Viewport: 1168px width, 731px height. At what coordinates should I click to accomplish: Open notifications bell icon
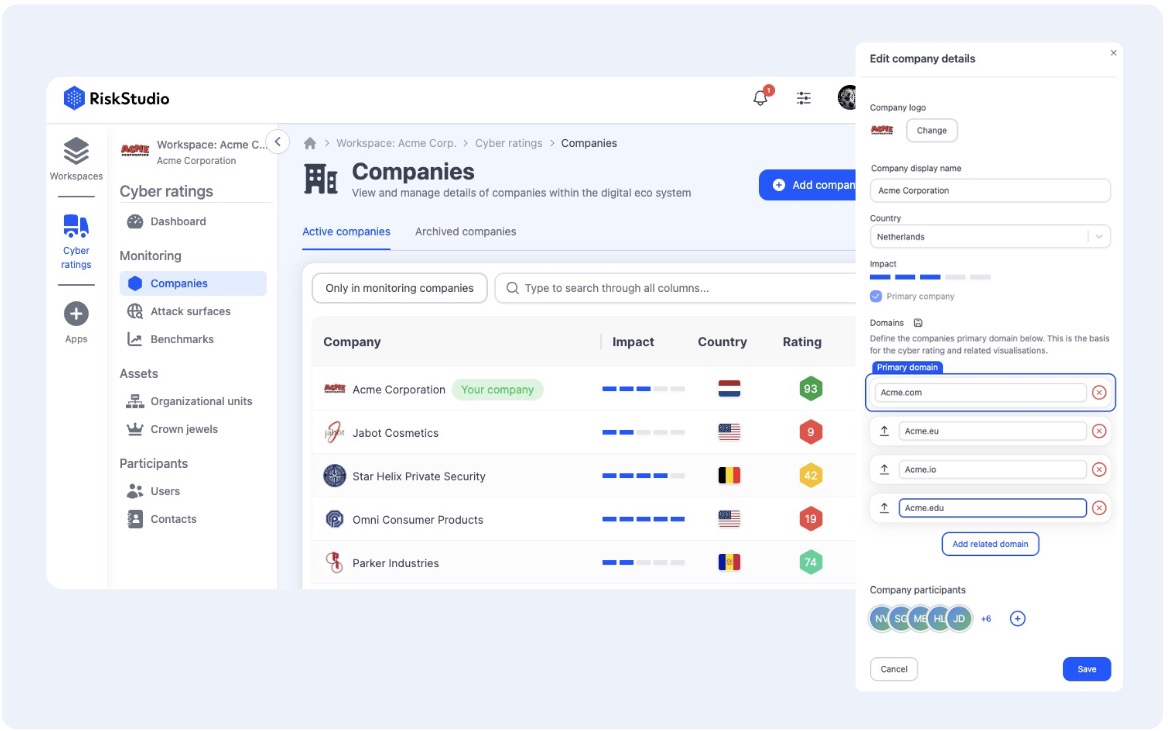[761, 98]
